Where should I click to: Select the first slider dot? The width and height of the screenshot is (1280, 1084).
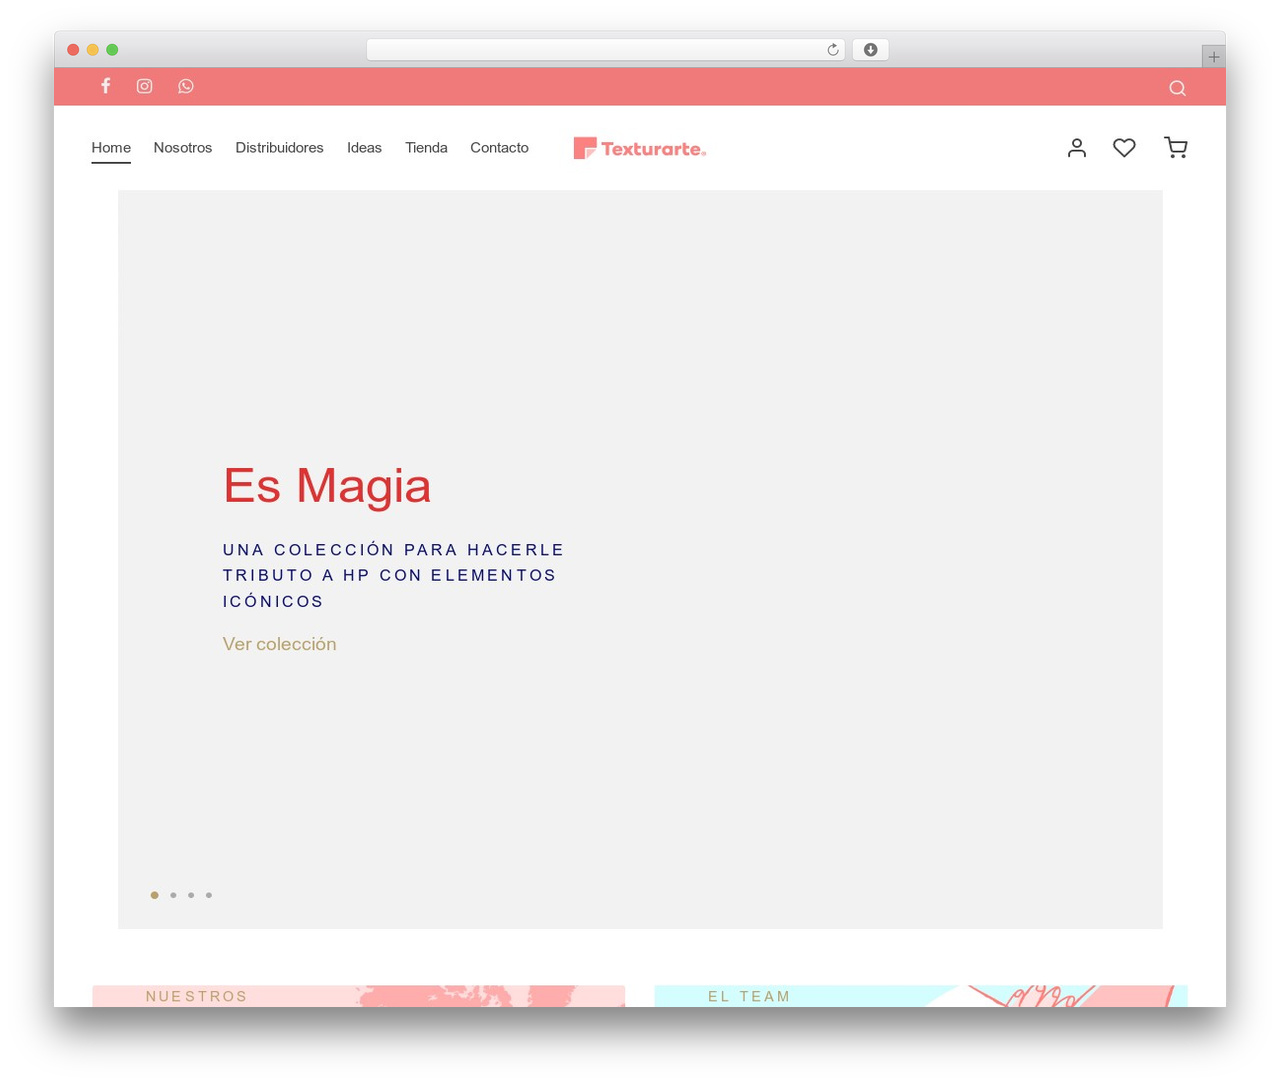pos(154,895)
